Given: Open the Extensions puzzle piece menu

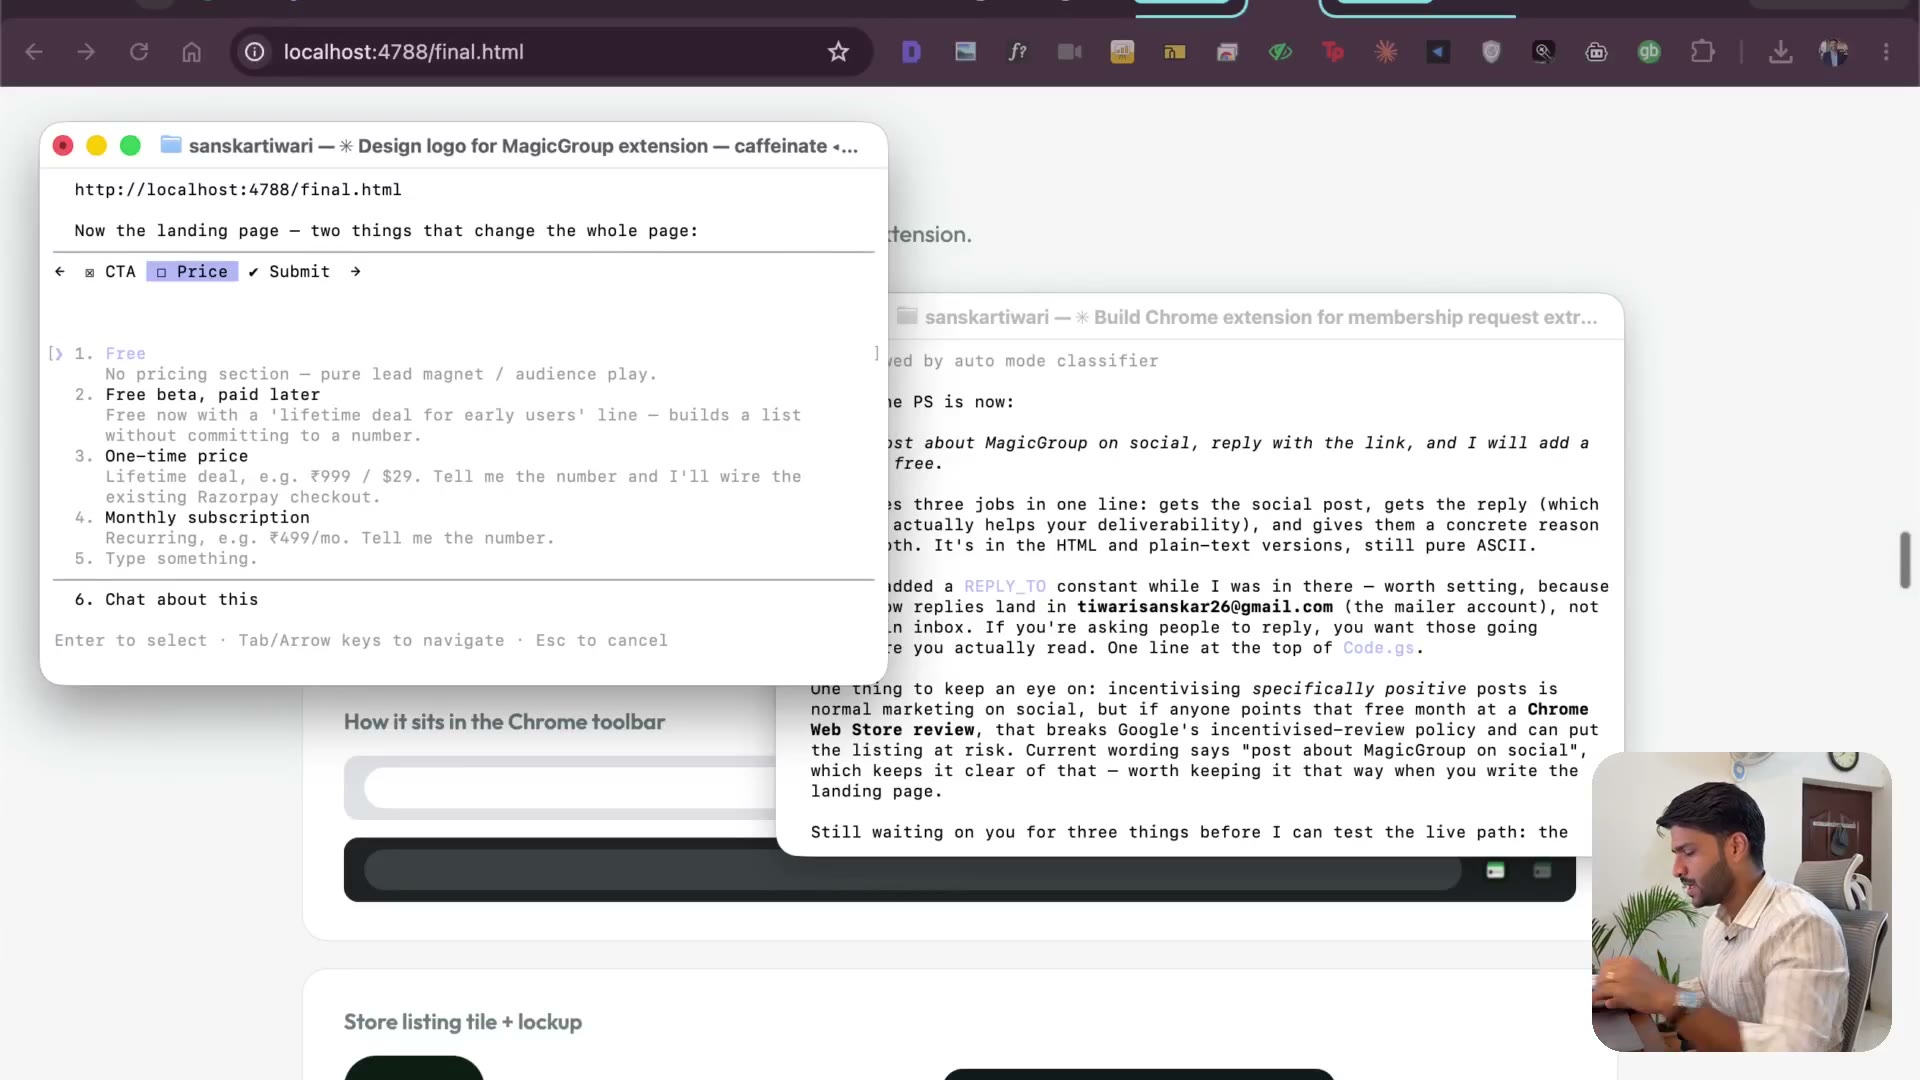Looking at the screenshot, I should click(x=1702, y=52).
